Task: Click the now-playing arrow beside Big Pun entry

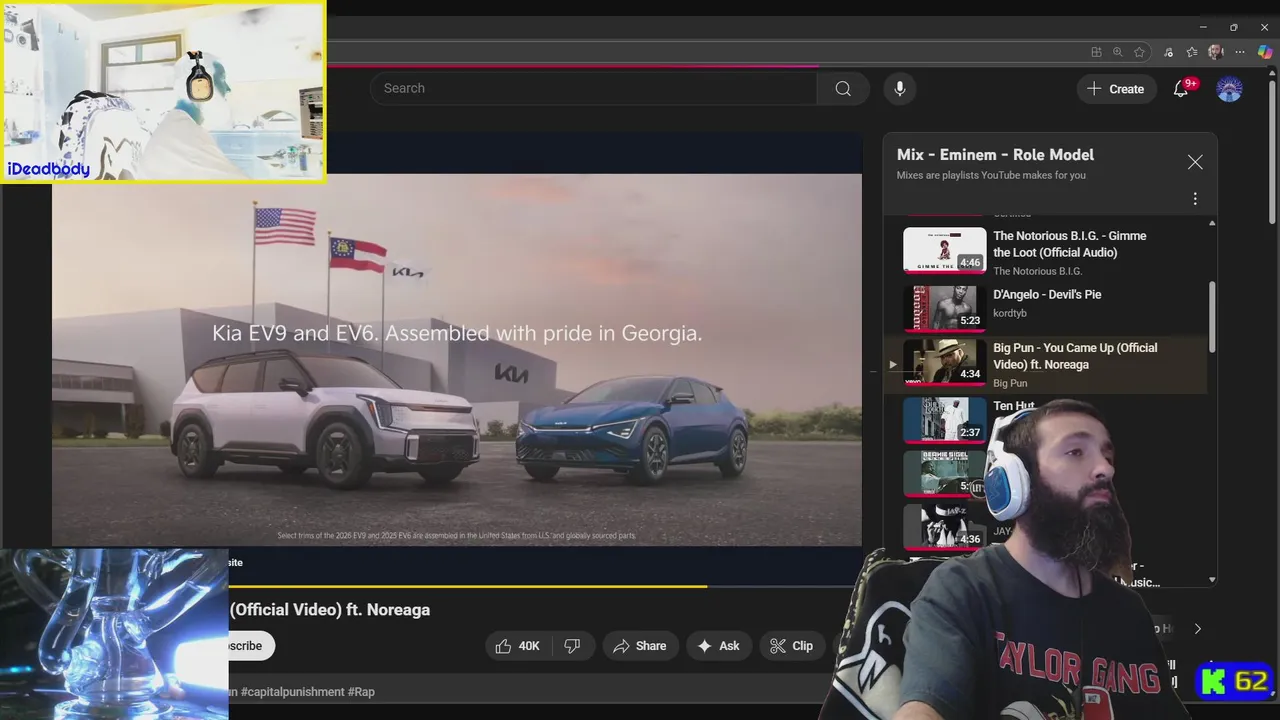Action: click(x=893, y=365)
